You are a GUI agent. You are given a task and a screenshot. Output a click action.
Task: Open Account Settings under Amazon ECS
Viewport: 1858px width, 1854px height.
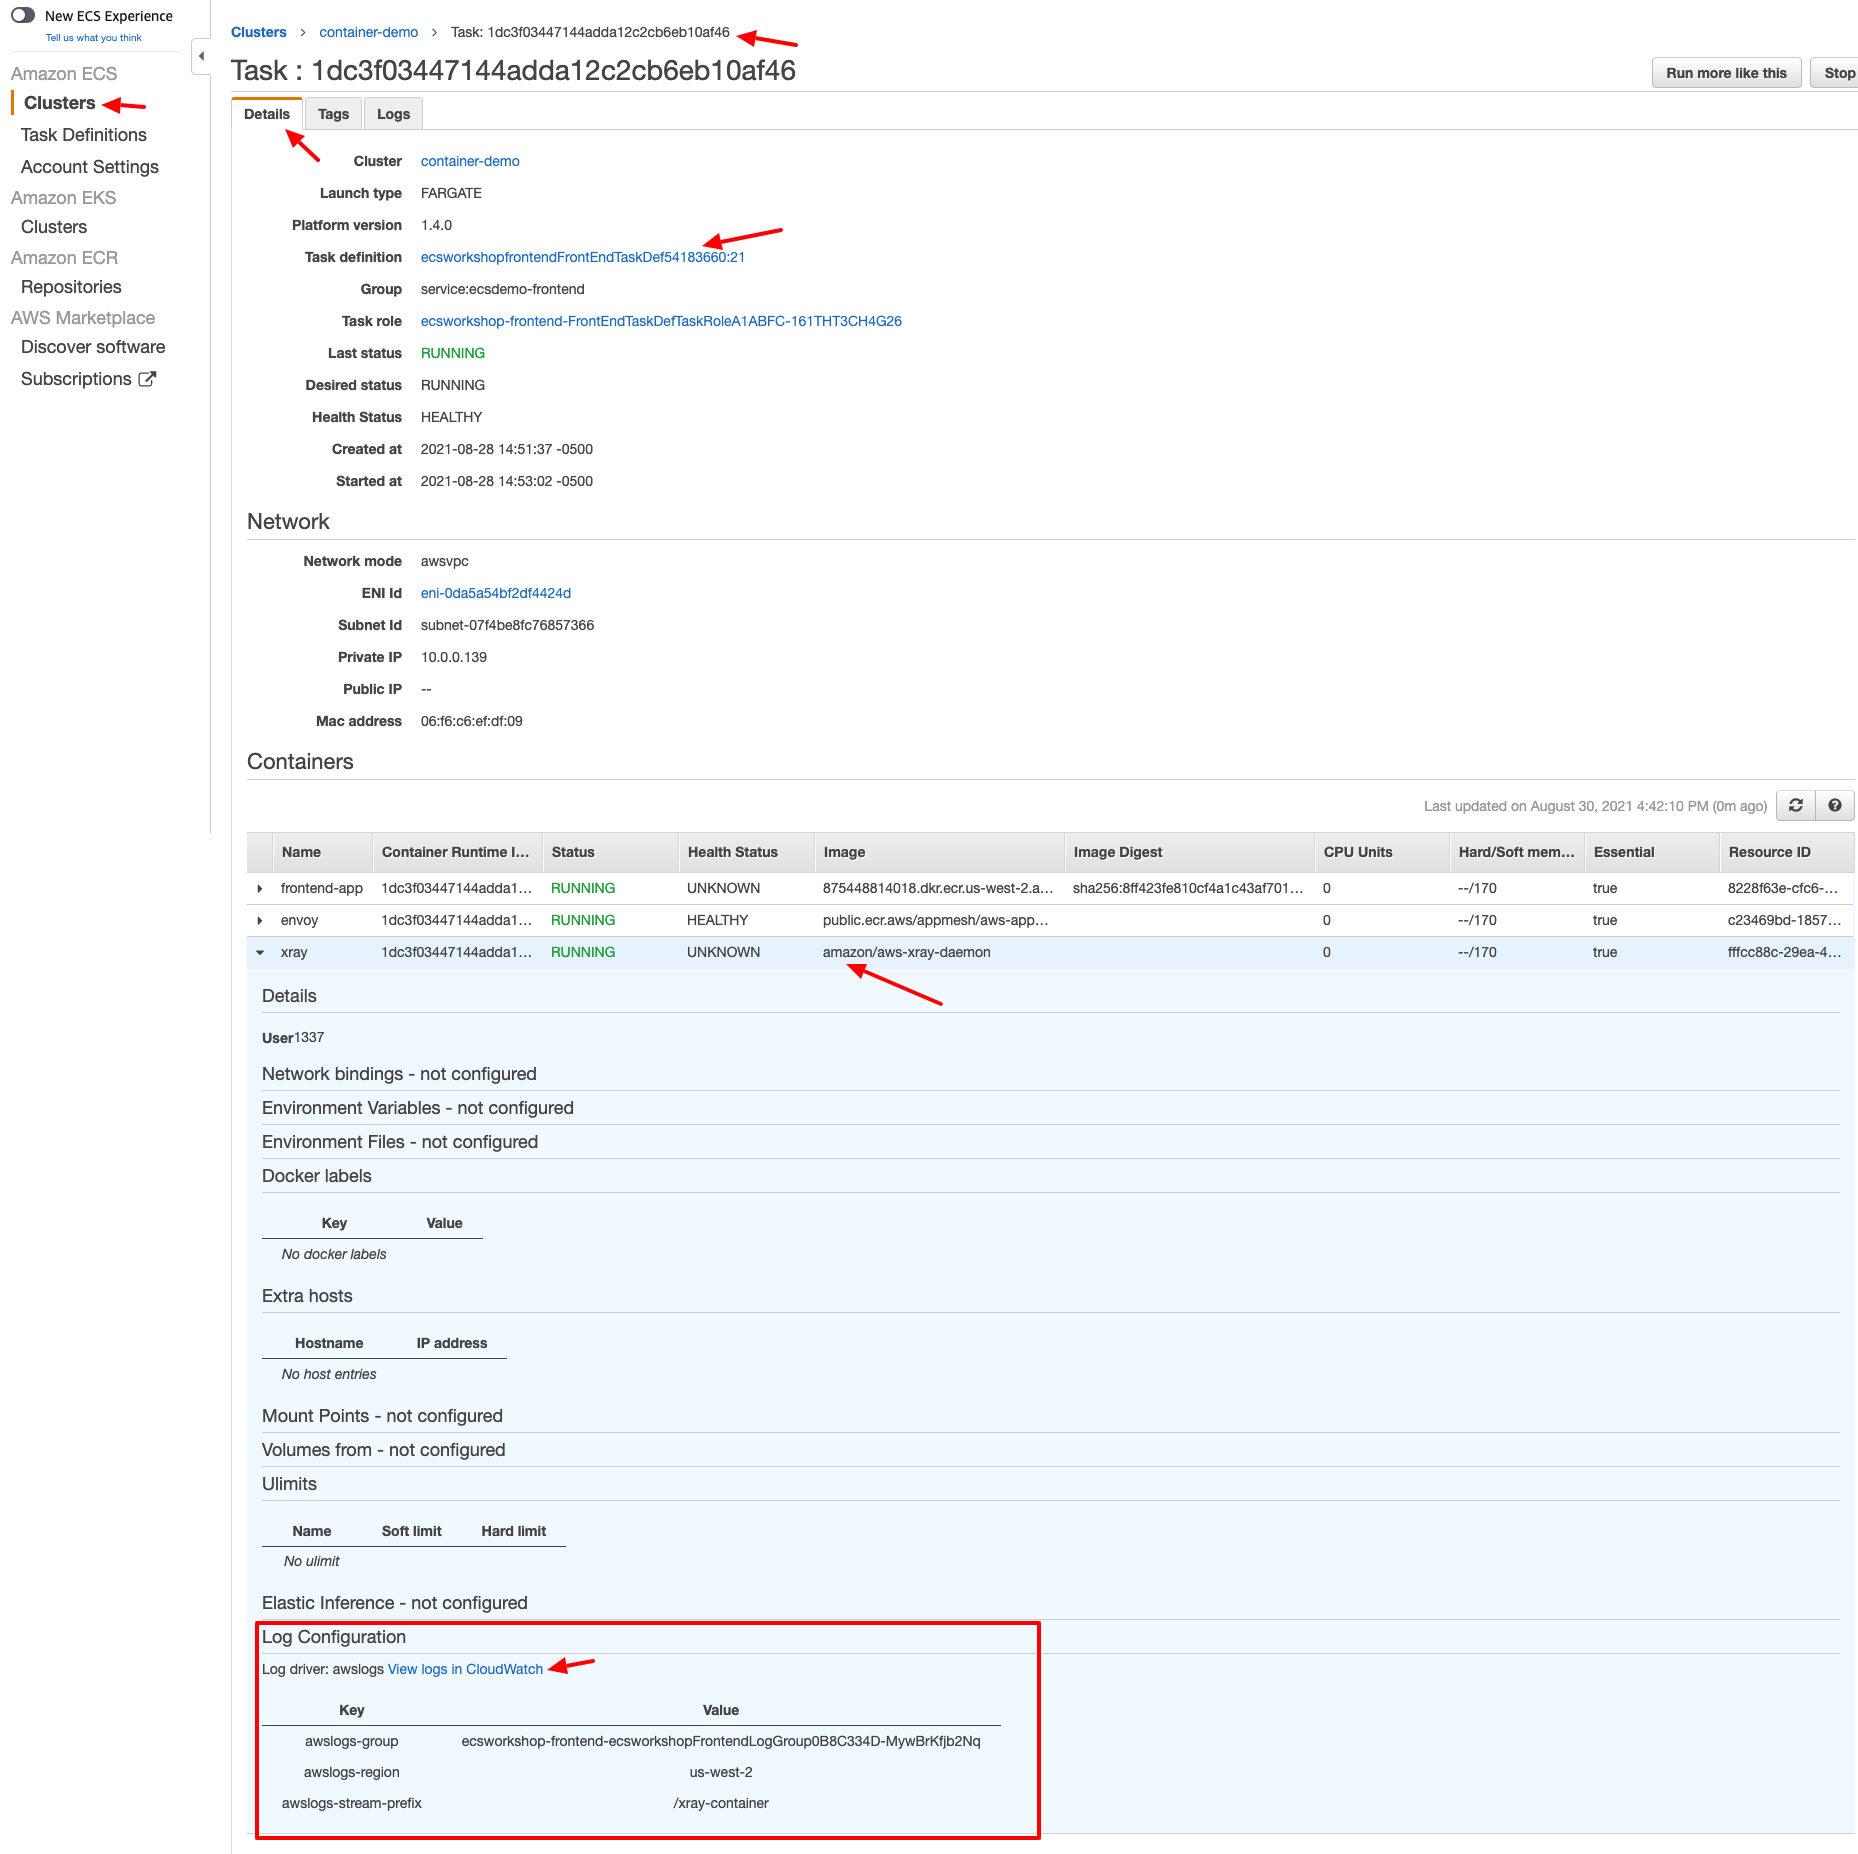89,166
